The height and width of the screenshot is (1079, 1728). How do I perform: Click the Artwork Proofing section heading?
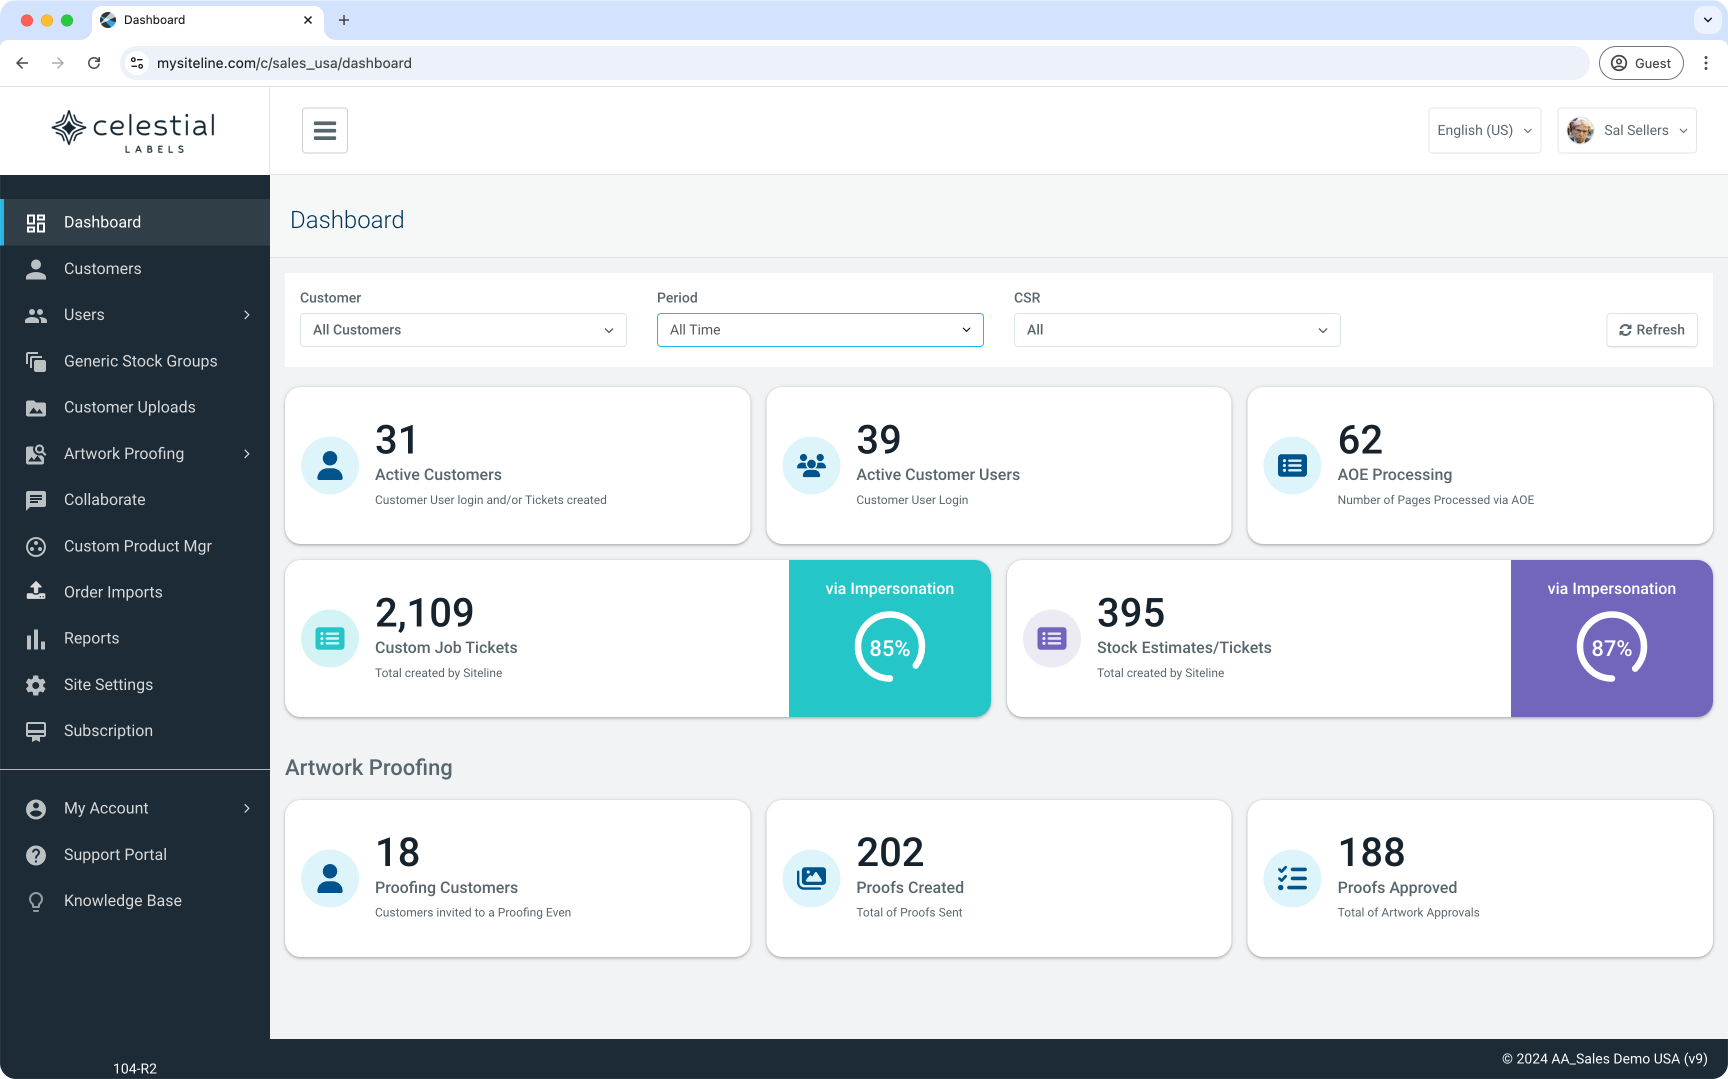(x=369, y=767)
